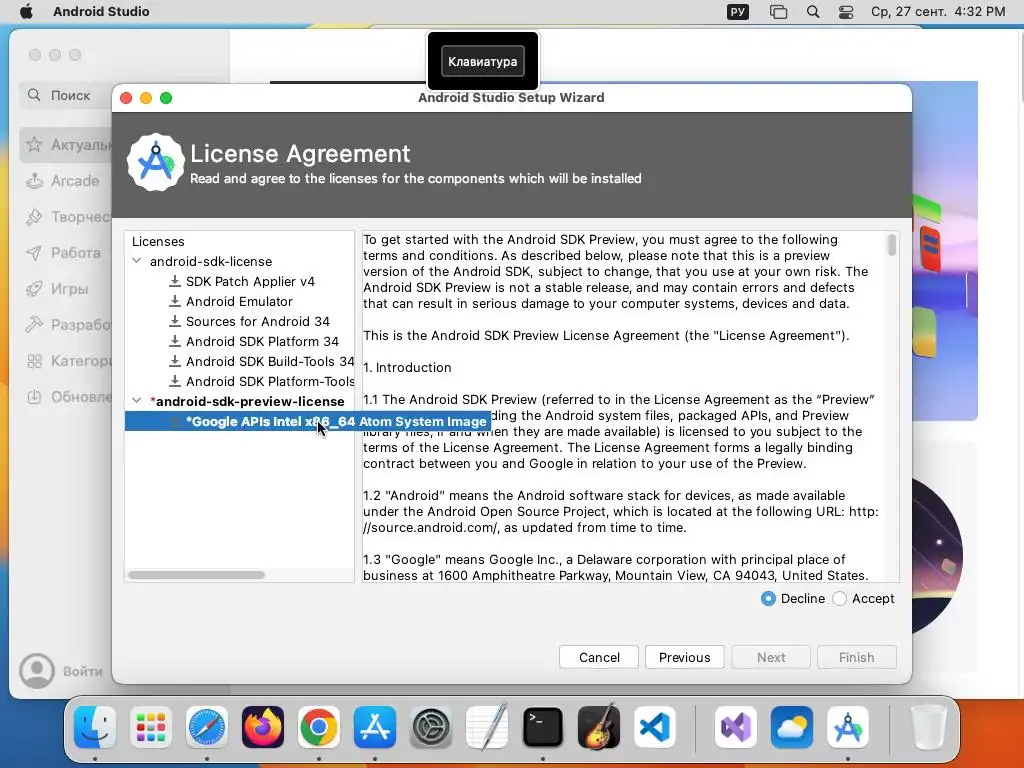Viewport: 1024px width, 768px height.
Task: Click download icon beside Android Emulator
Action: click(174, 302)
